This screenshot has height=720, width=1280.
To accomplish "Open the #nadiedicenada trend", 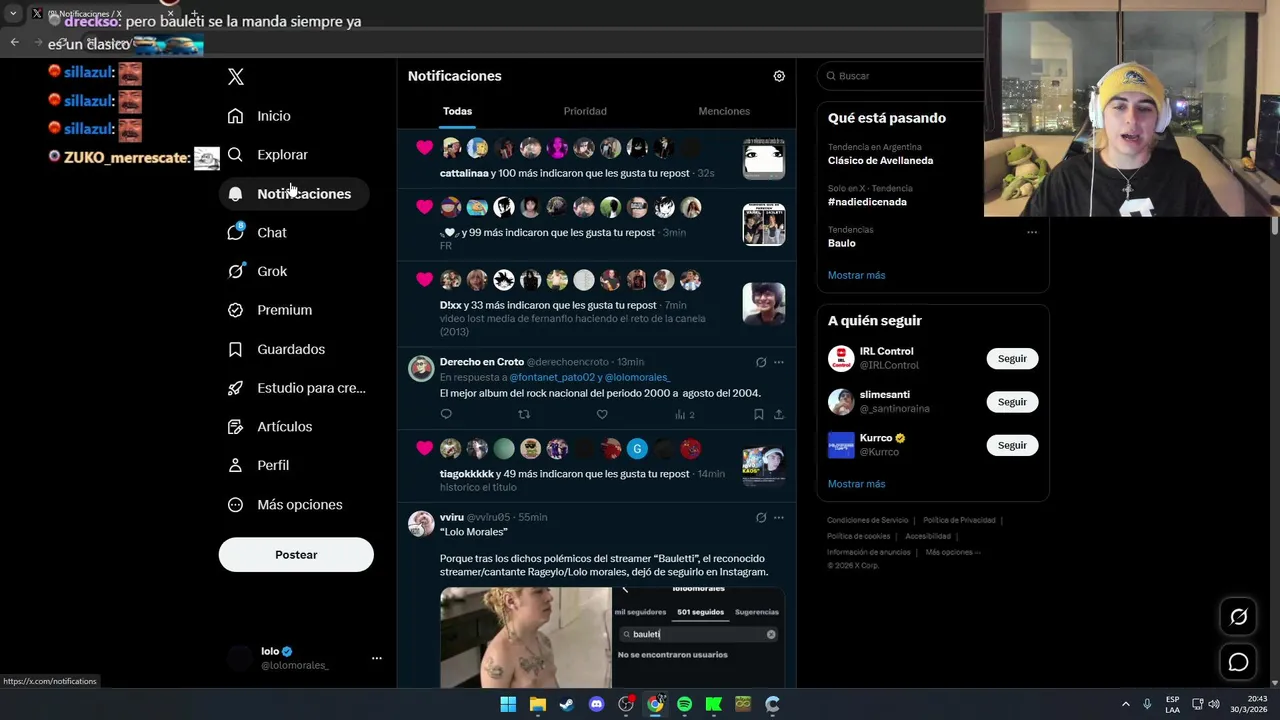I will click(867, 202).
